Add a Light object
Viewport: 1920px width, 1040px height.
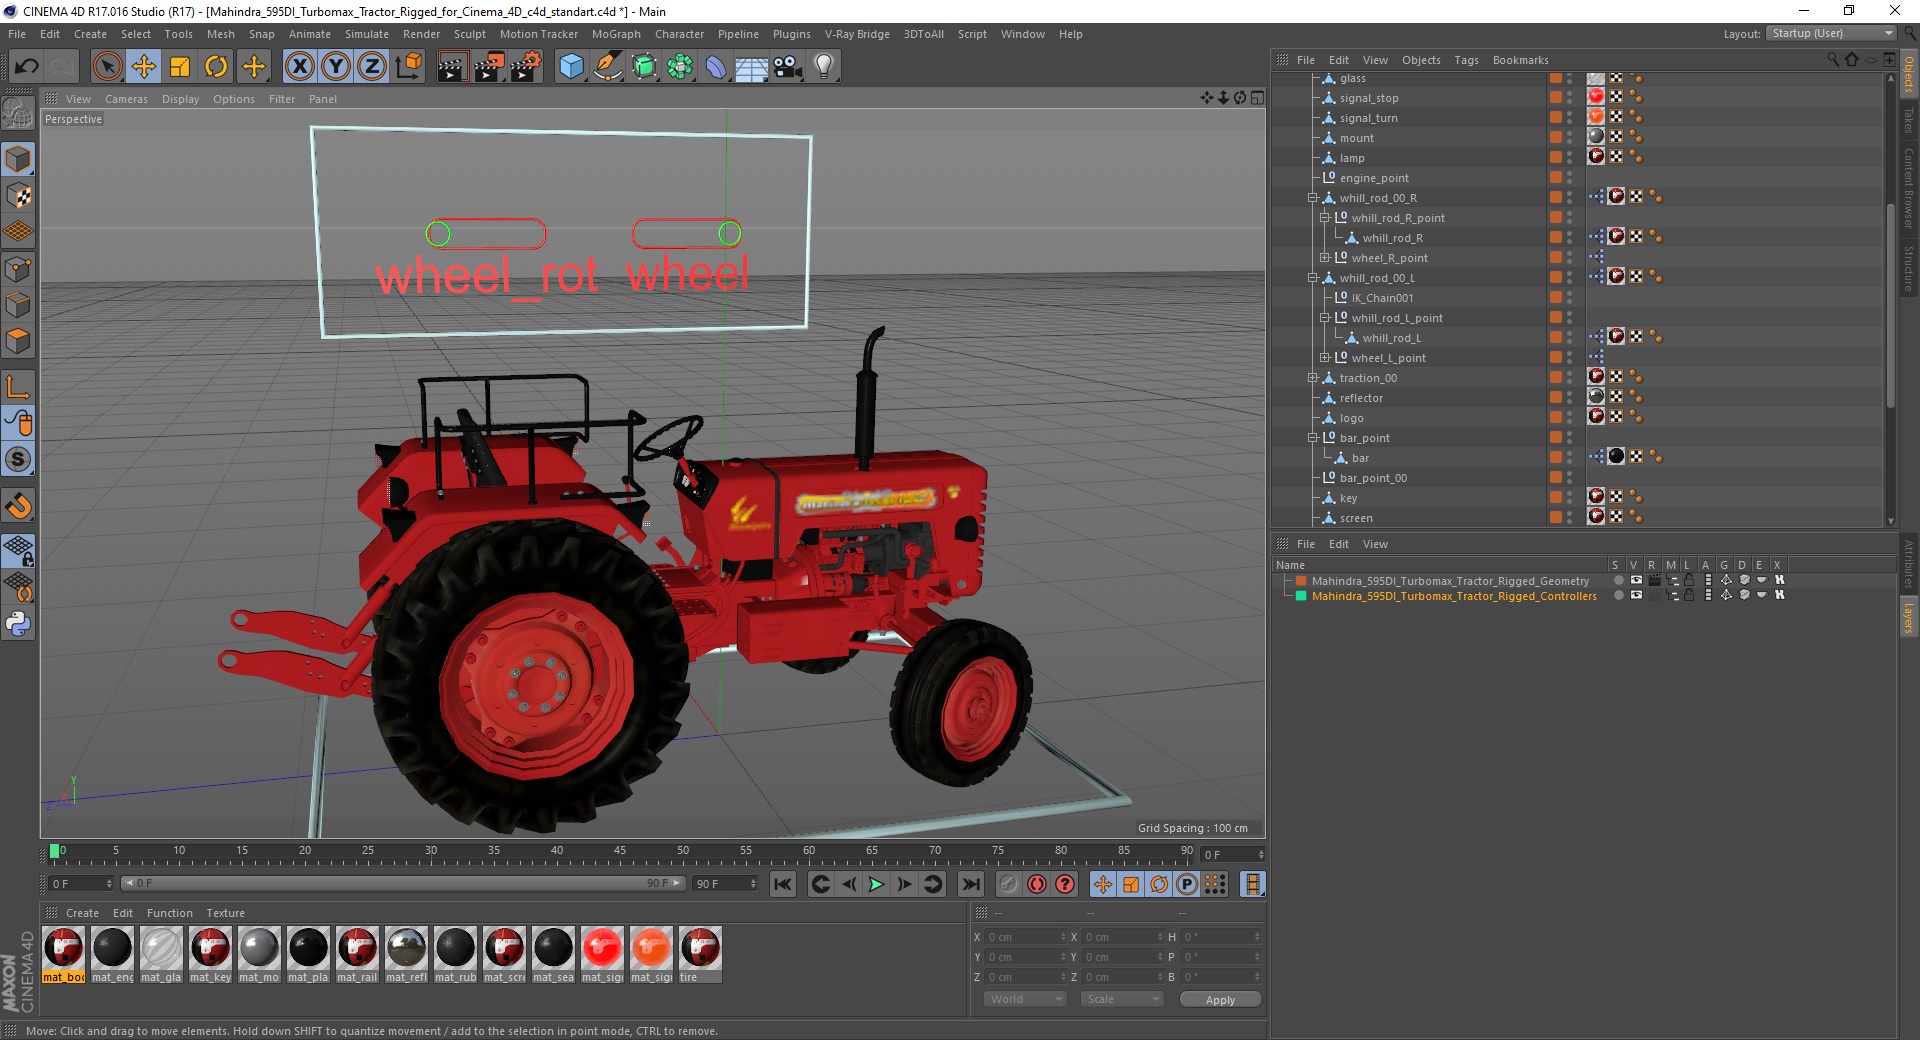coord(824,67)
